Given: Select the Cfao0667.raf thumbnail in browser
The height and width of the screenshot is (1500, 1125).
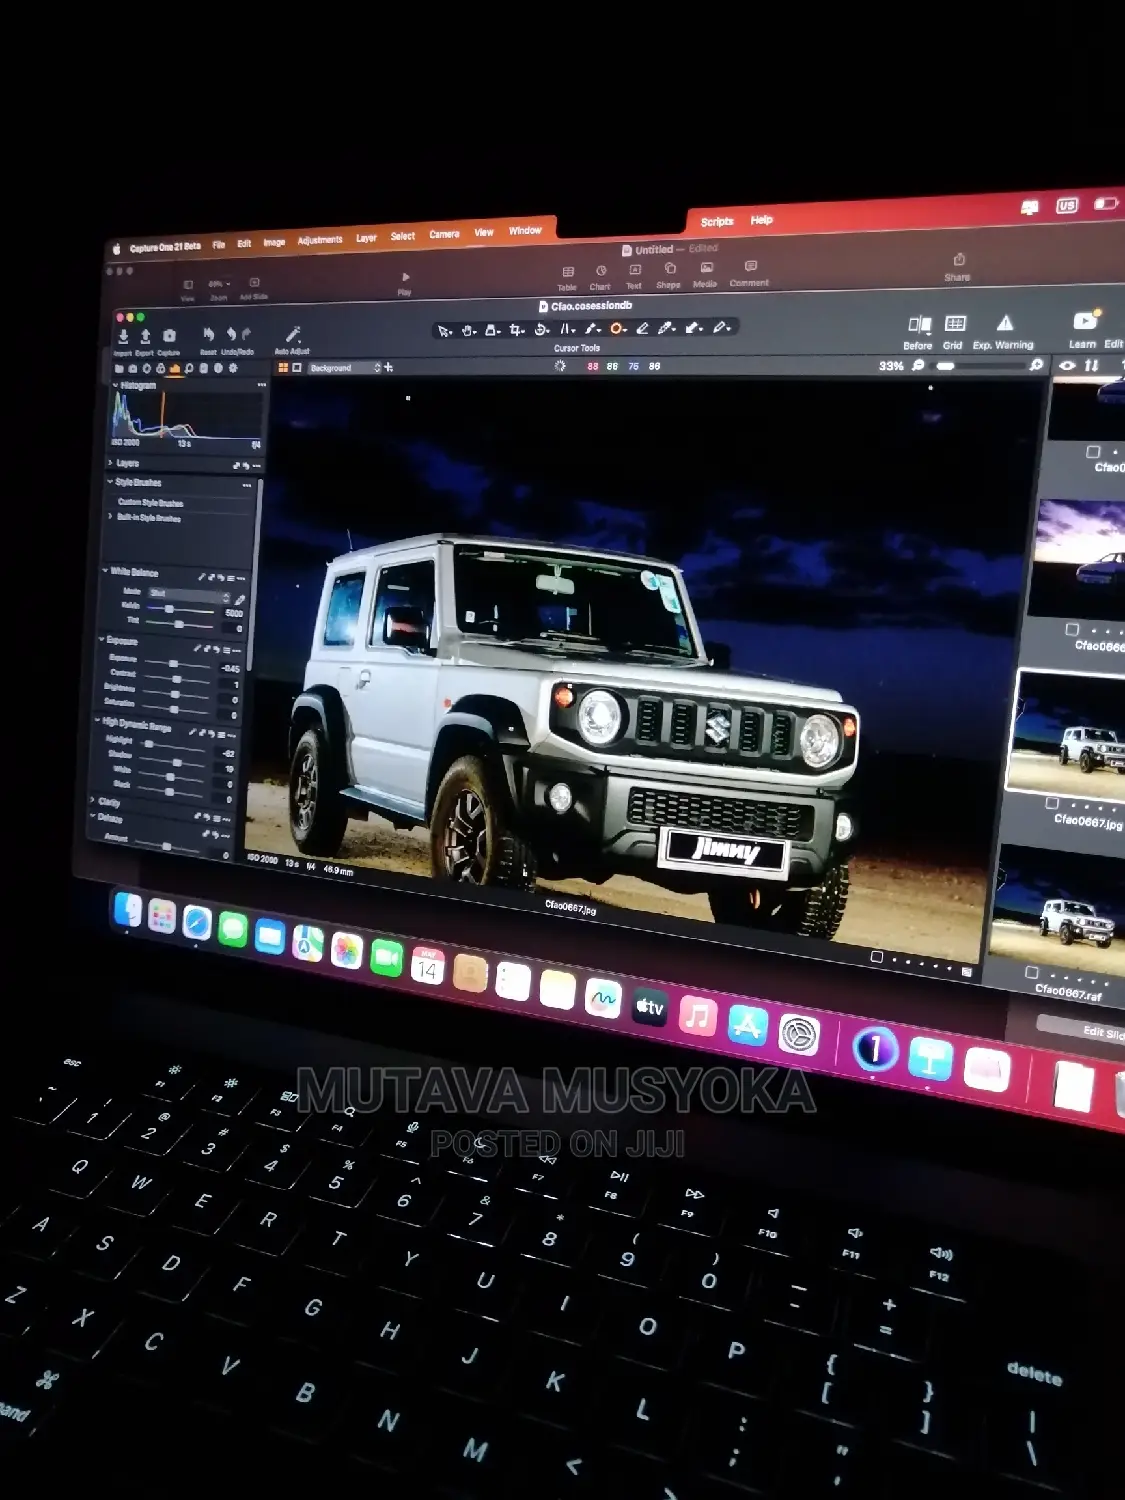Looking at the screenshot, I should pyautogui.click(x=1056, y=911).
